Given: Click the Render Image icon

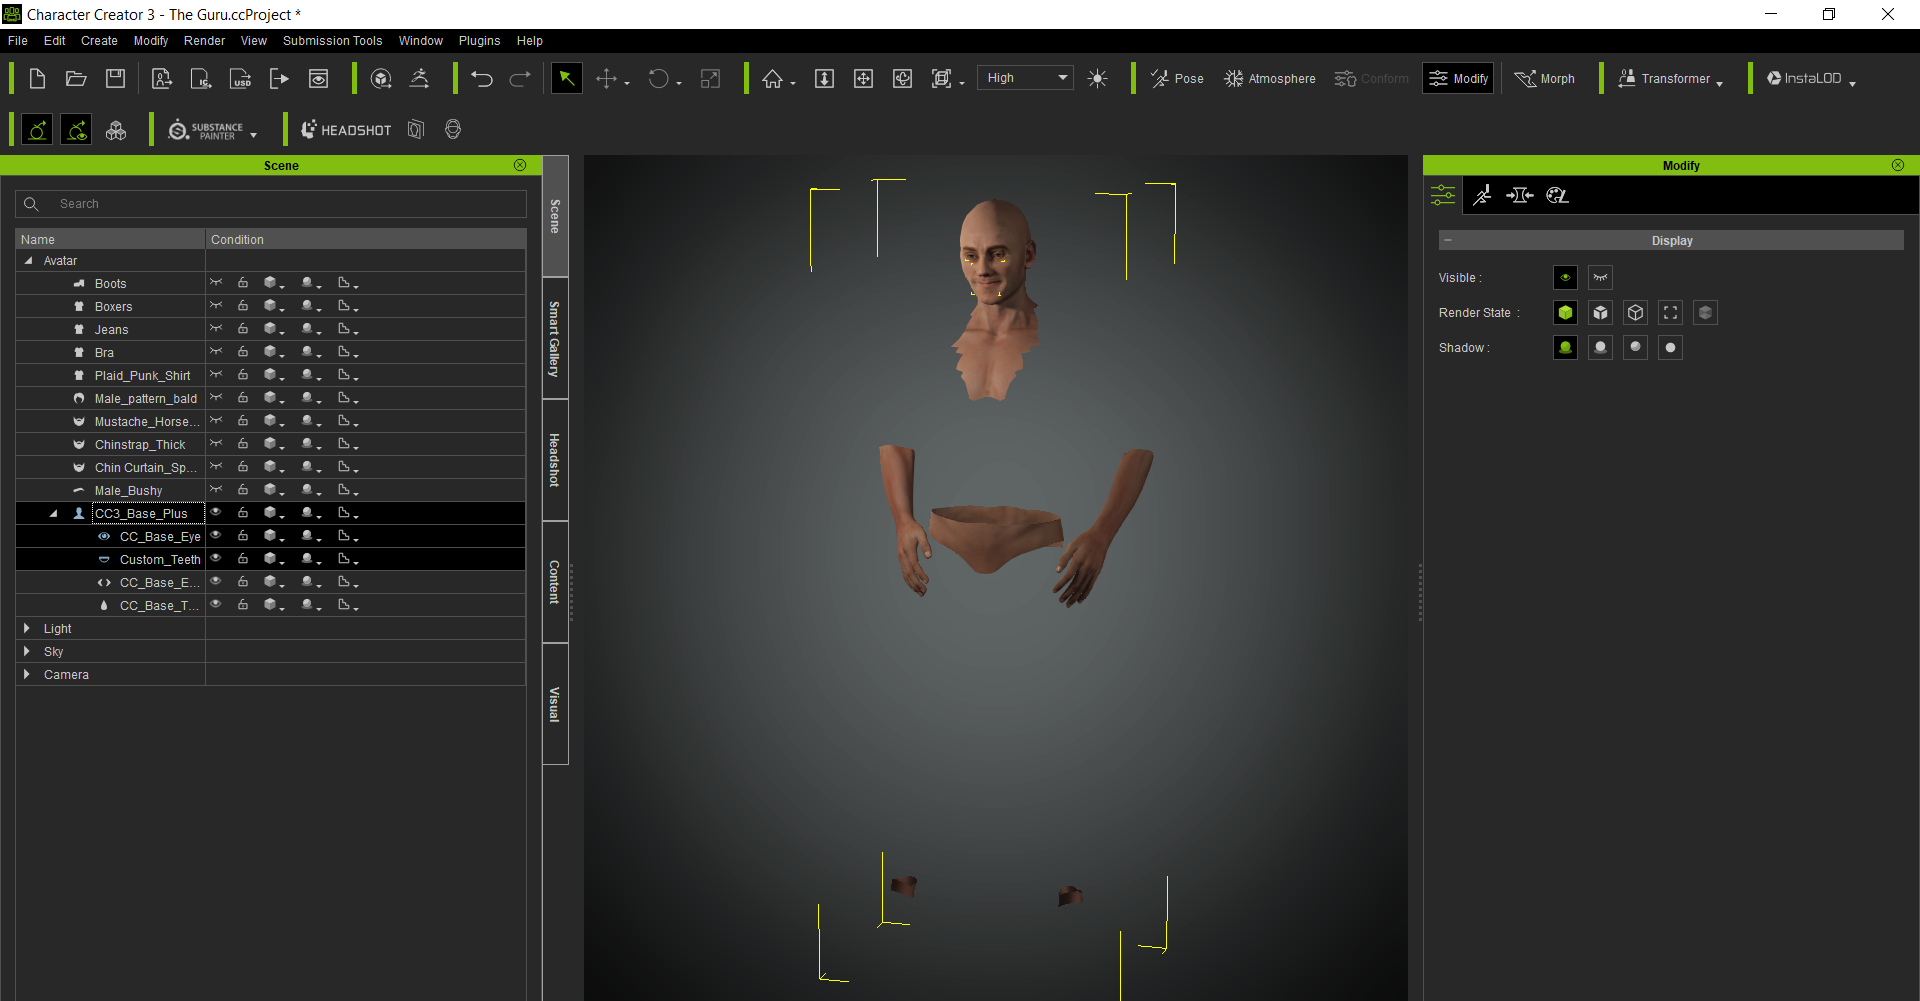Looking at the screenshot, I should 319,79.
